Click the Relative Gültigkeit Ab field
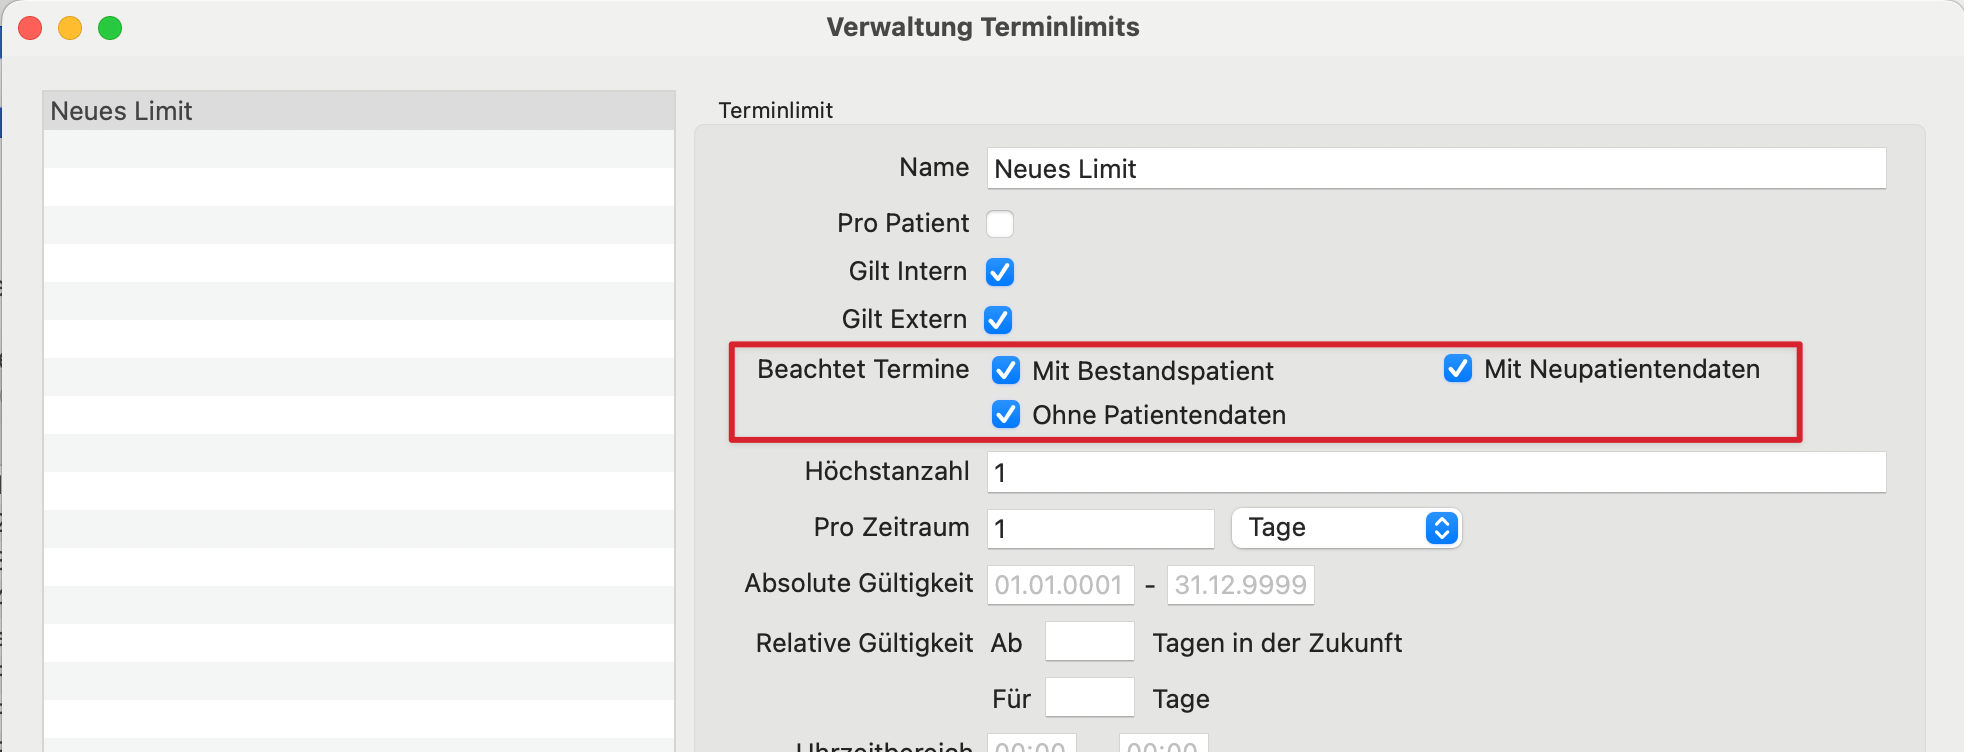1964x752 pixels. 1089,641
